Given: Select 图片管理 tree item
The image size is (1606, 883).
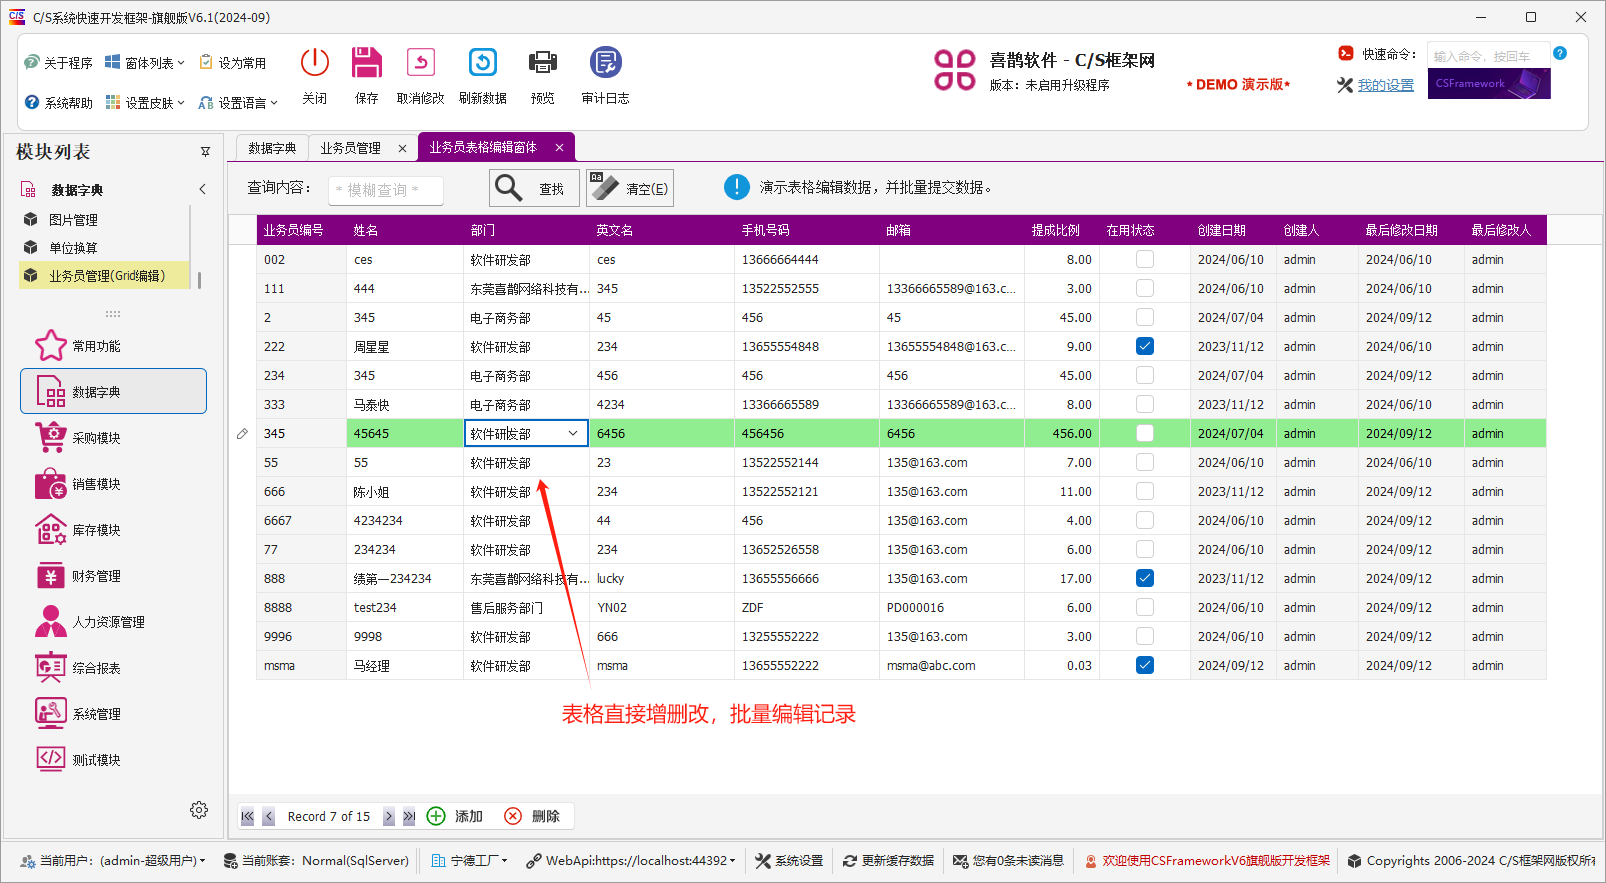Looking at the screenshot, I should [x=73, y=219].
